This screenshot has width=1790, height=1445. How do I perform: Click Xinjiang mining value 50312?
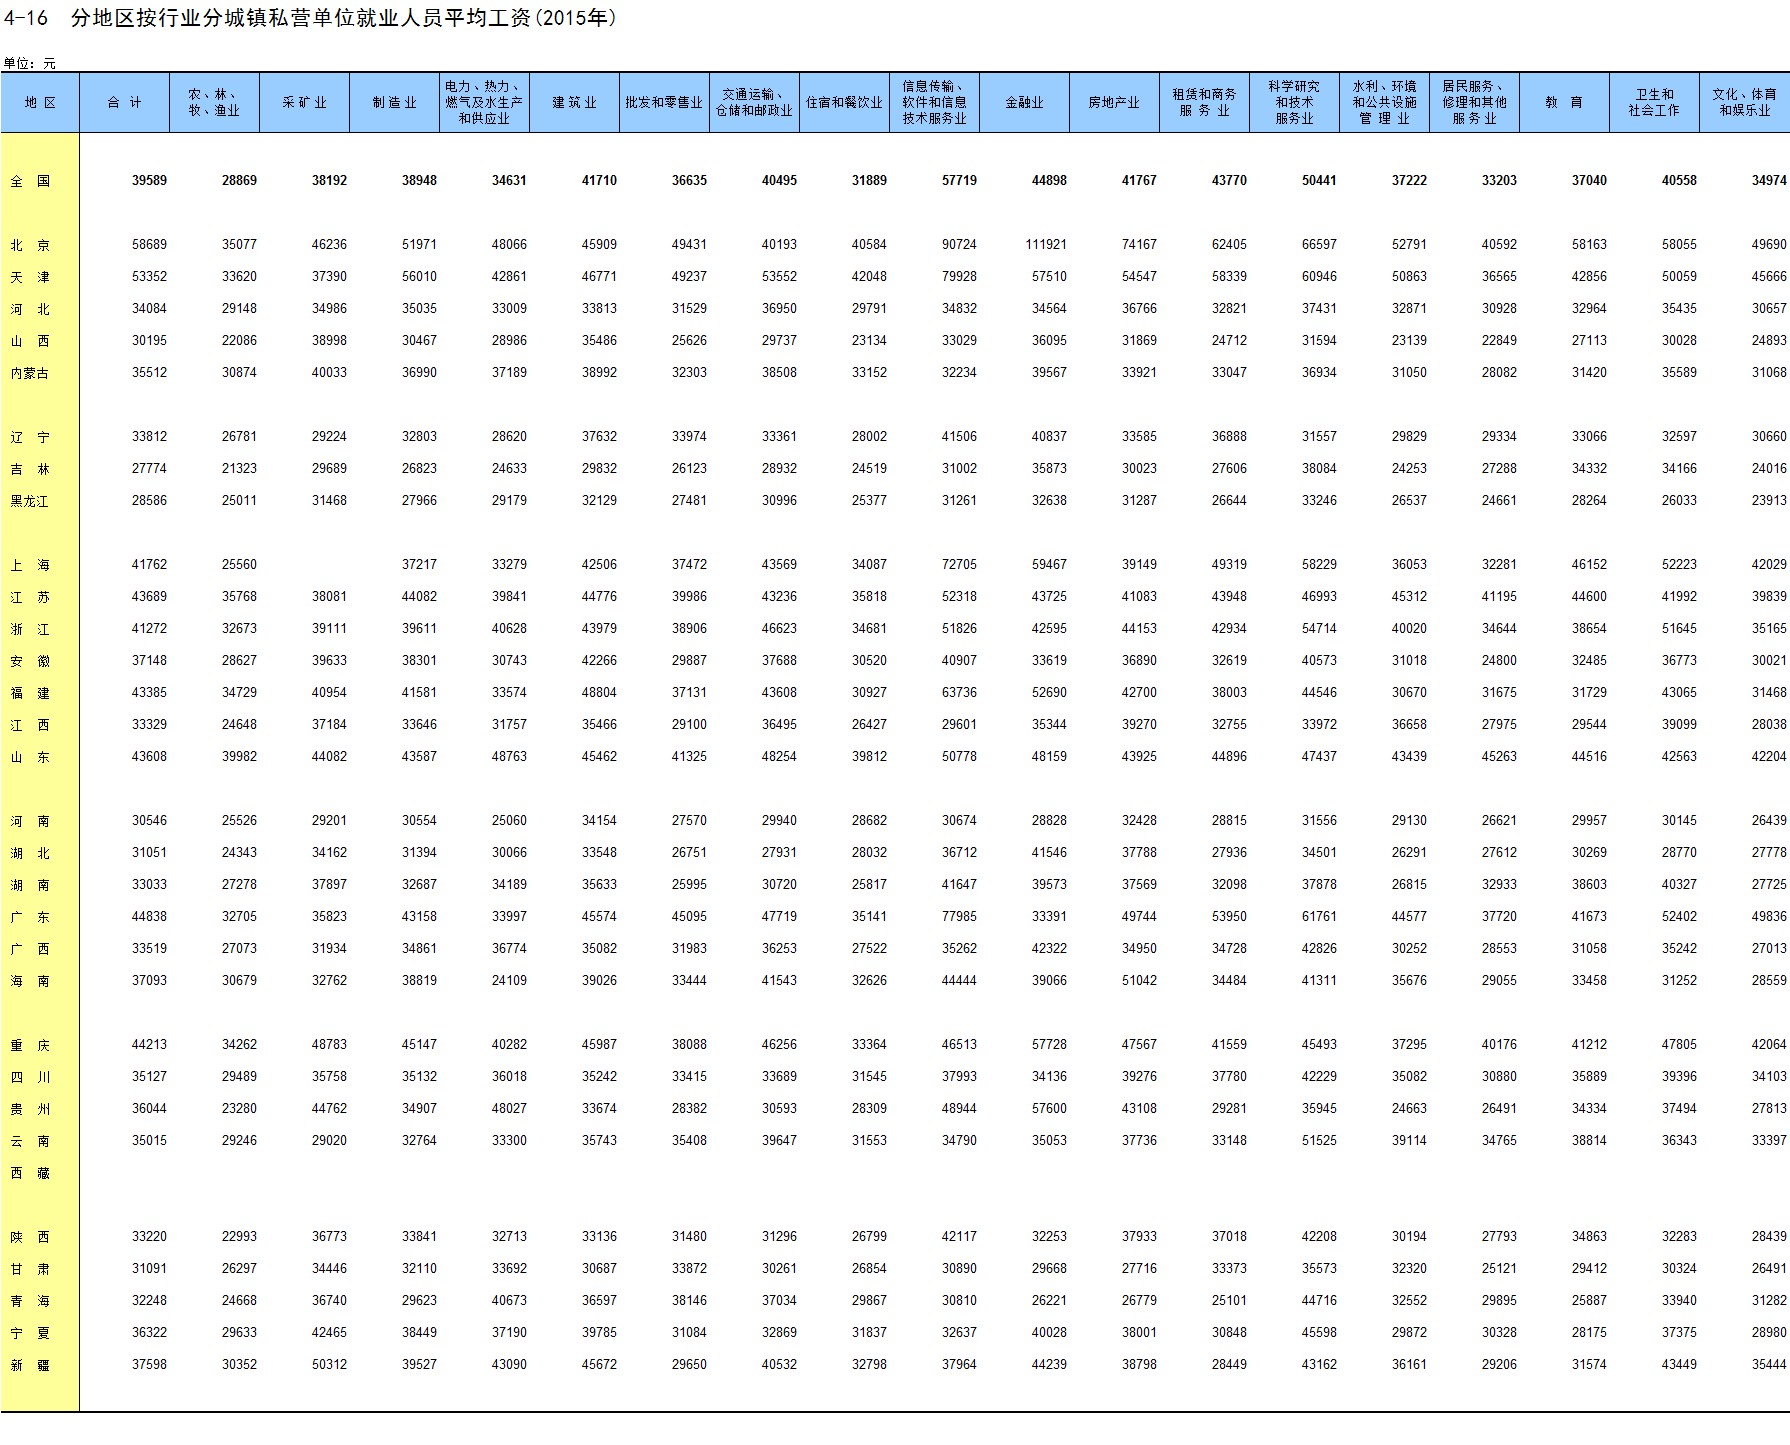click(x=329, y=1365)
